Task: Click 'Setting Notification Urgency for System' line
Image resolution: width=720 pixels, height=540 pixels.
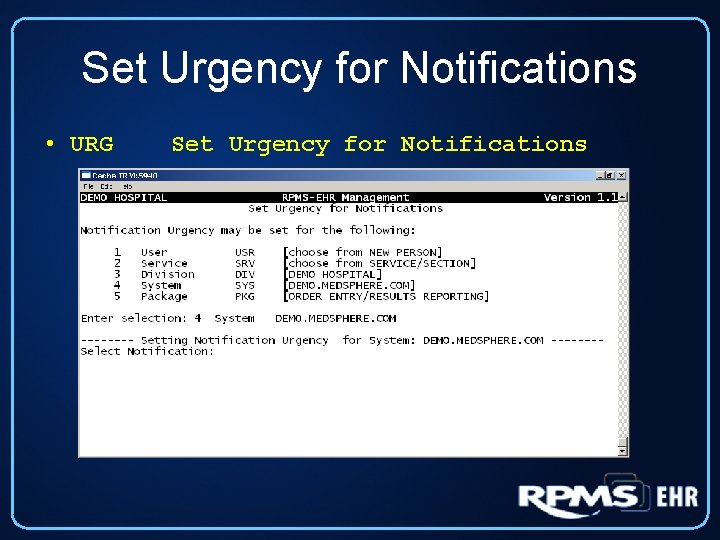Action: click(342, 341)
